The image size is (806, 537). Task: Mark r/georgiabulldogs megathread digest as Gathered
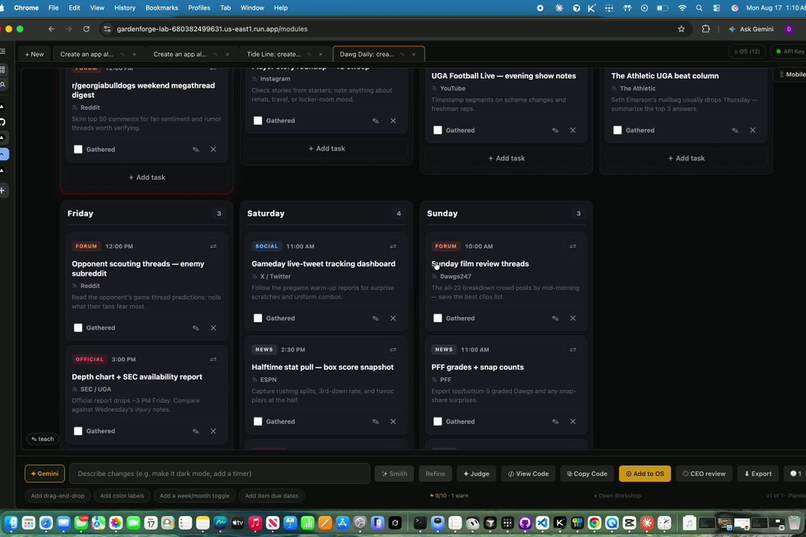click(x=78, y=150)
